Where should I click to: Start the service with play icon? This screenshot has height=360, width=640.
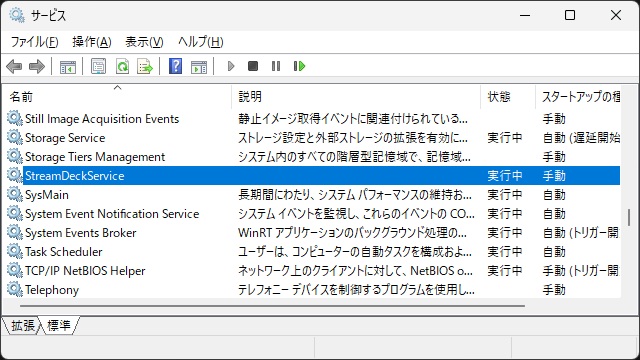[x=231, y=66]
